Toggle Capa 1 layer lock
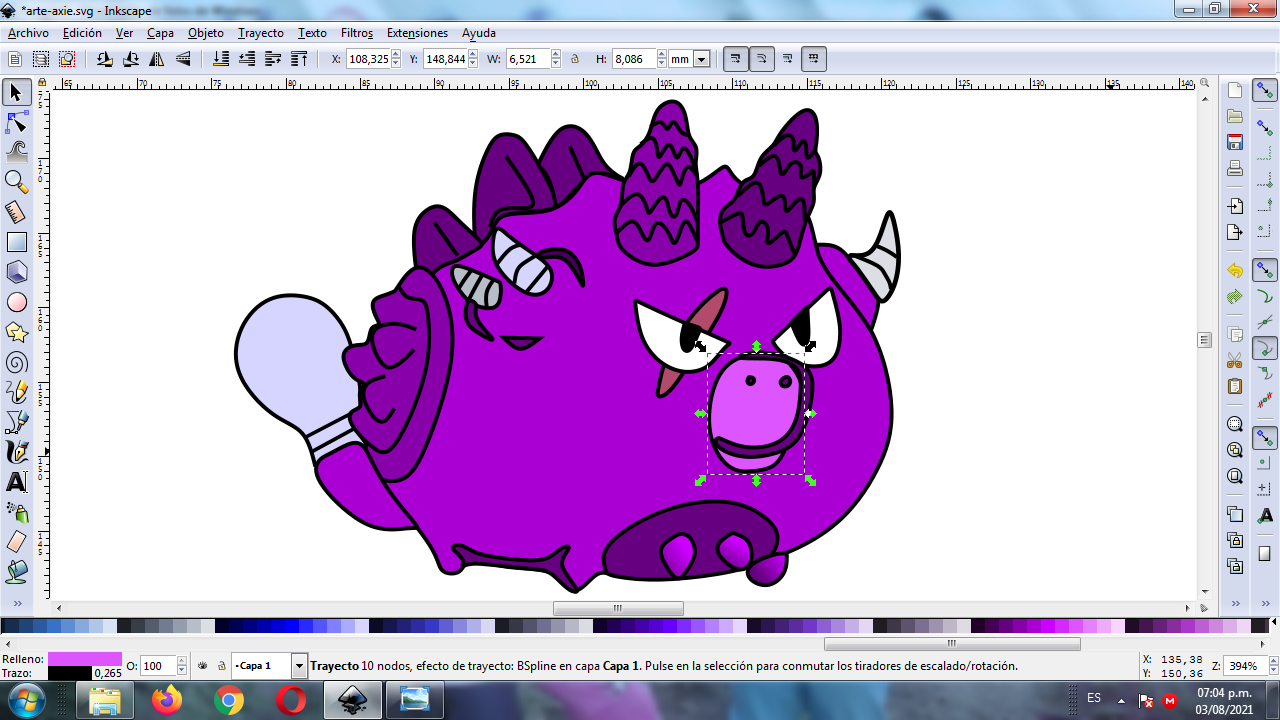 [221, 665]
